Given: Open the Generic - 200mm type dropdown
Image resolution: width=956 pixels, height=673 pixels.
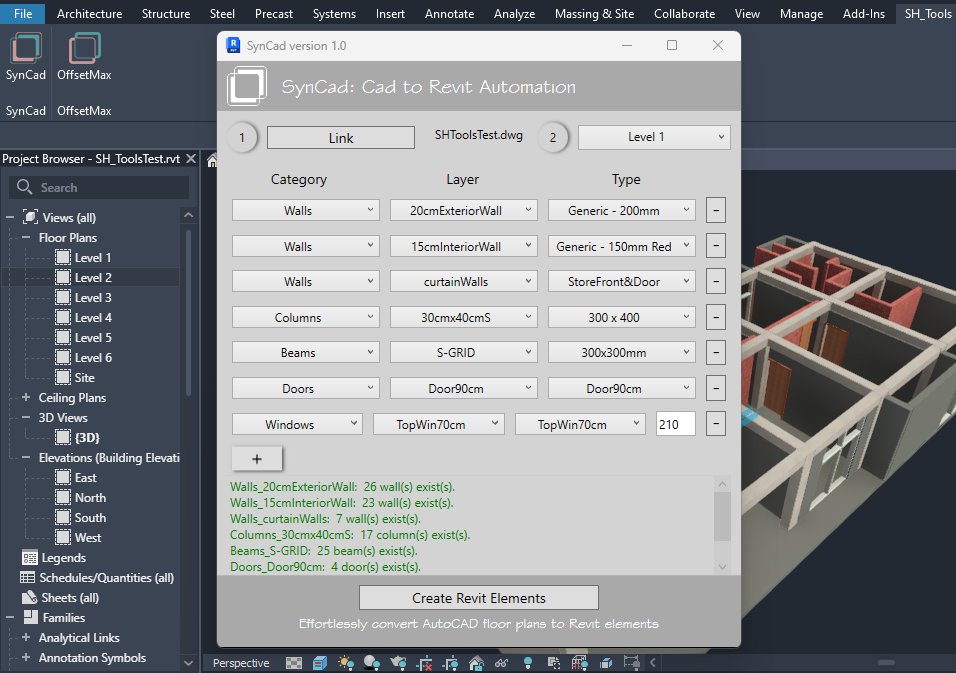Looking at the screenshot, I should 621,210.
